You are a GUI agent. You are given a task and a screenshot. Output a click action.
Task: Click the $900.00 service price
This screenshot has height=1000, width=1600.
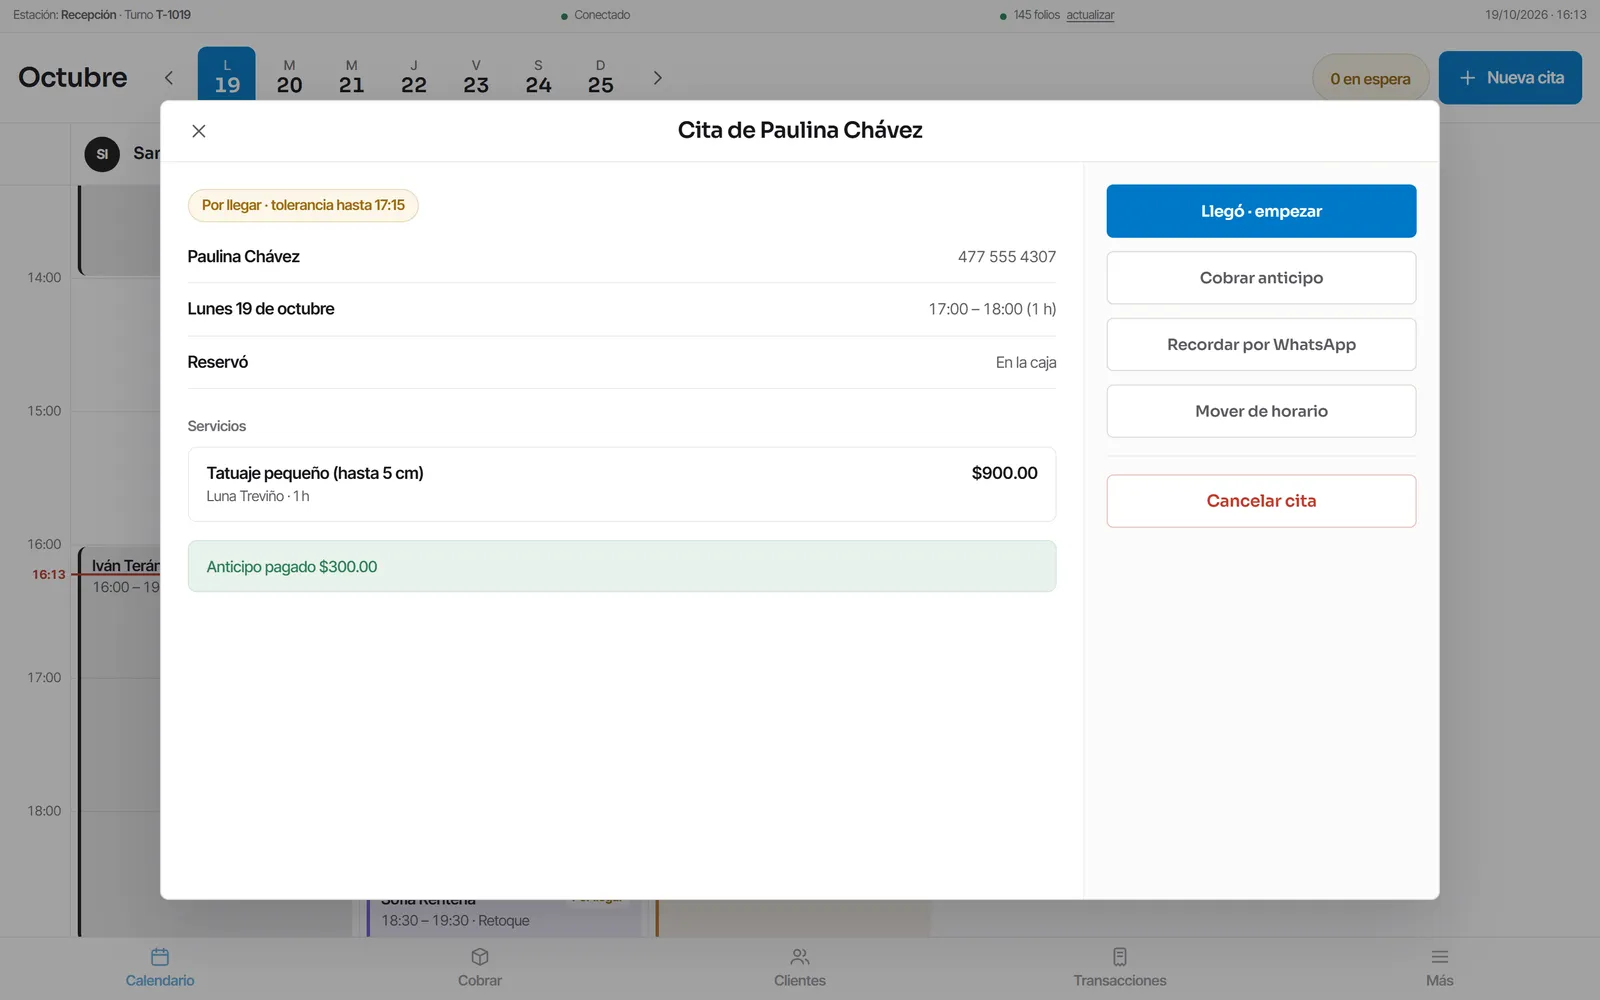pos(1004,473)
